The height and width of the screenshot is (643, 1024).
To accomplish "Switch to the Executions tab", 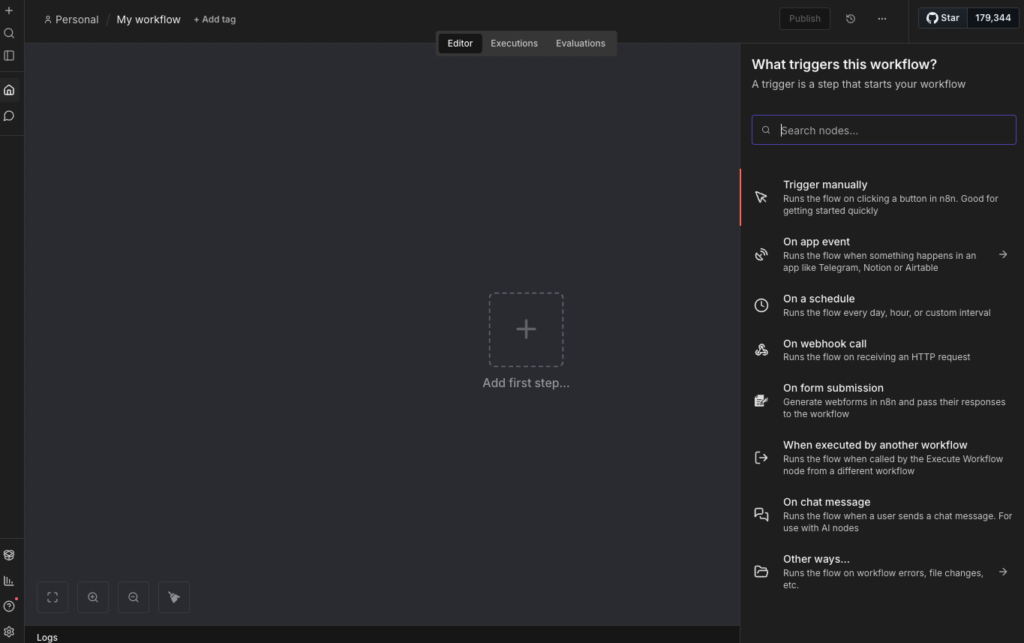I will (514, 43).
